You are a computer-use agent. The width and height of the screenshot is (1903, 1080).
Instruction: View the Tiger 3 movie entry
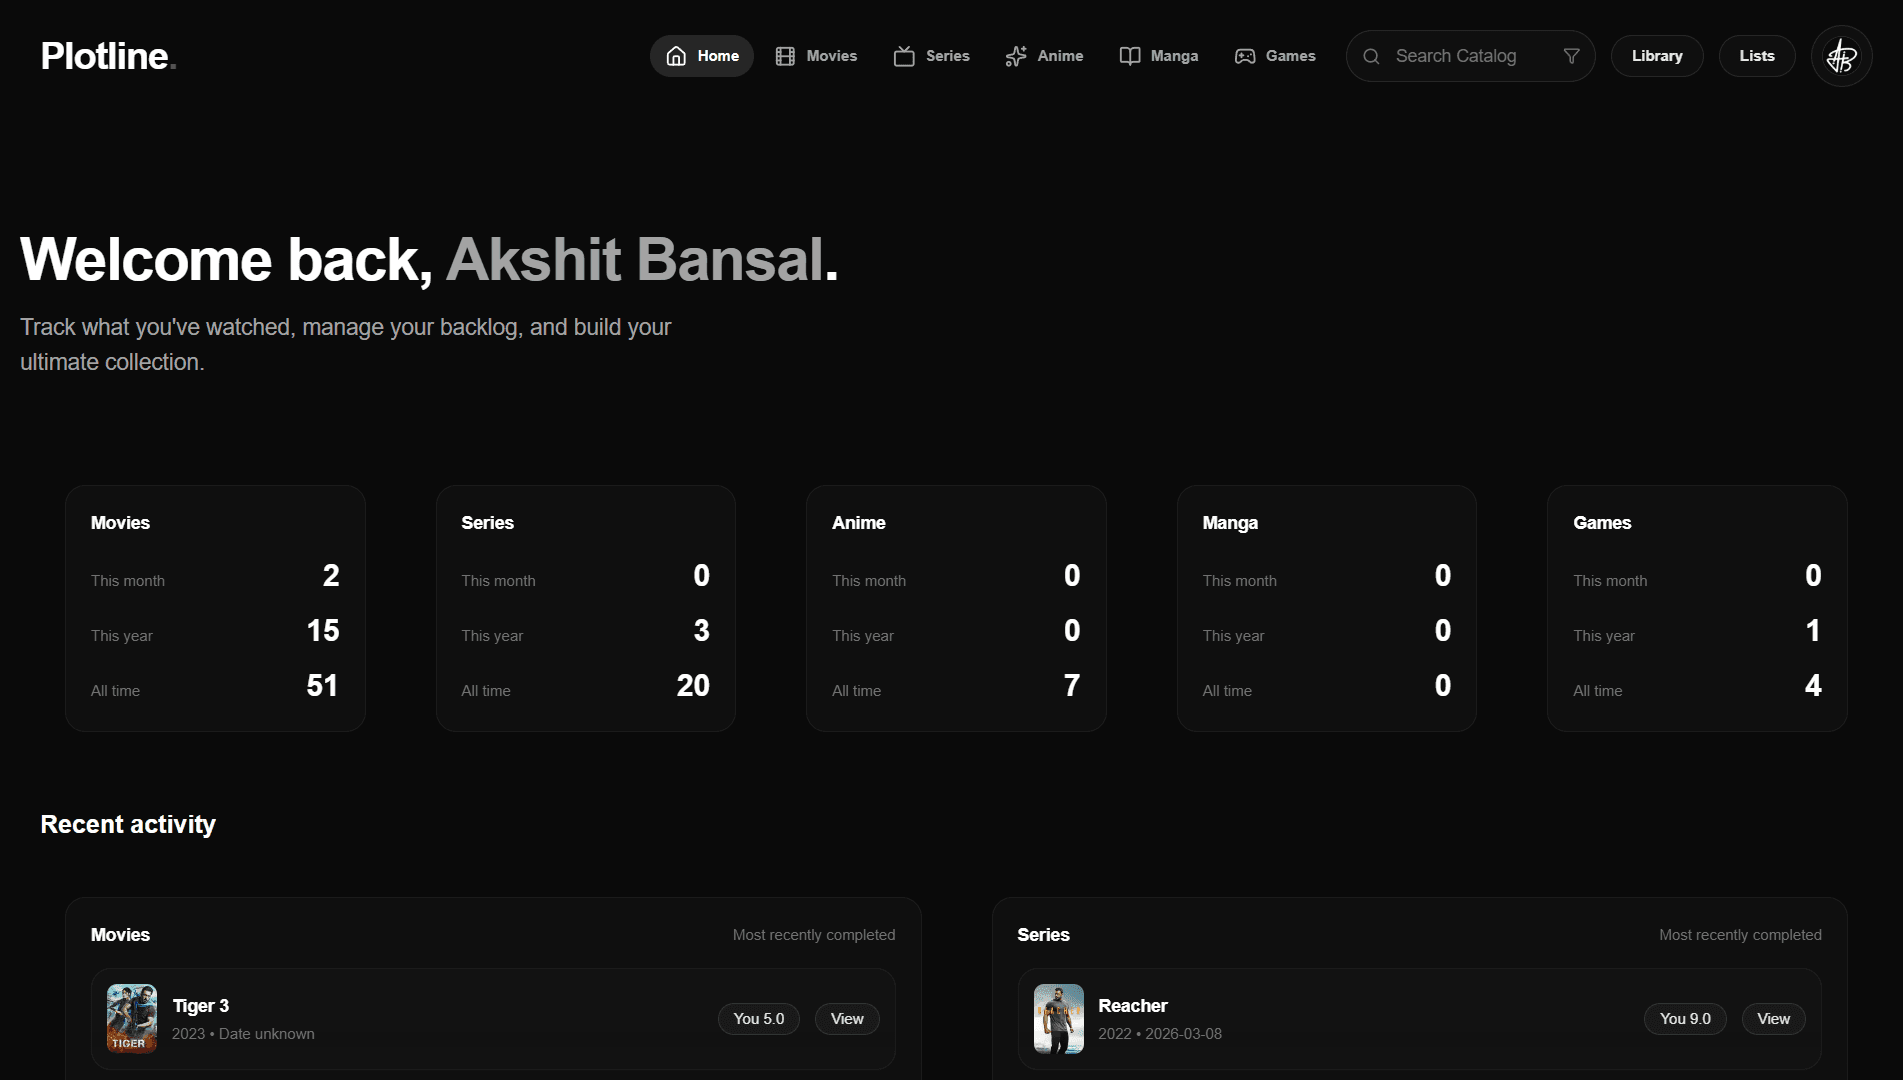tap(846, 1019)
